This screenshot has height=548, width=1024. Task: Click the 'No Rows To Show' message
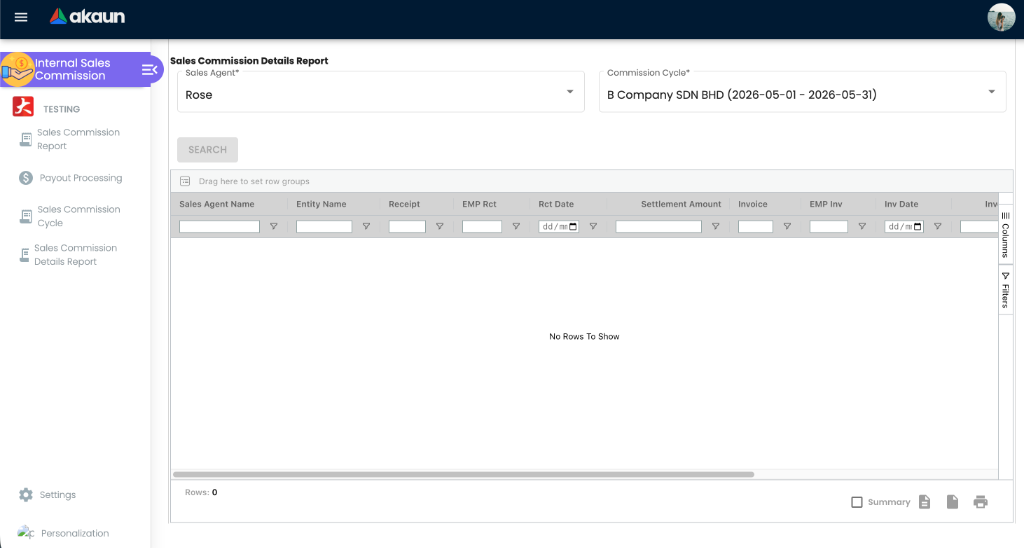point(584,336)
